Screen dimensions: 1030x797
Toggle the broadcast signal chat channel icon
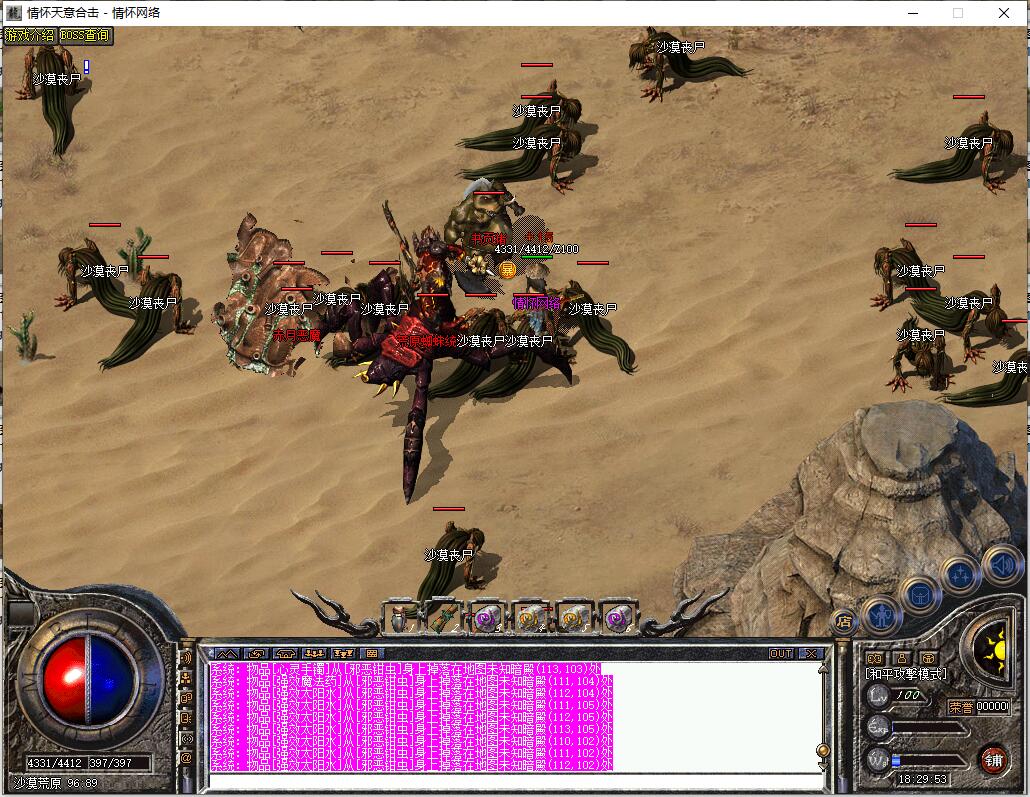[187, 658]
